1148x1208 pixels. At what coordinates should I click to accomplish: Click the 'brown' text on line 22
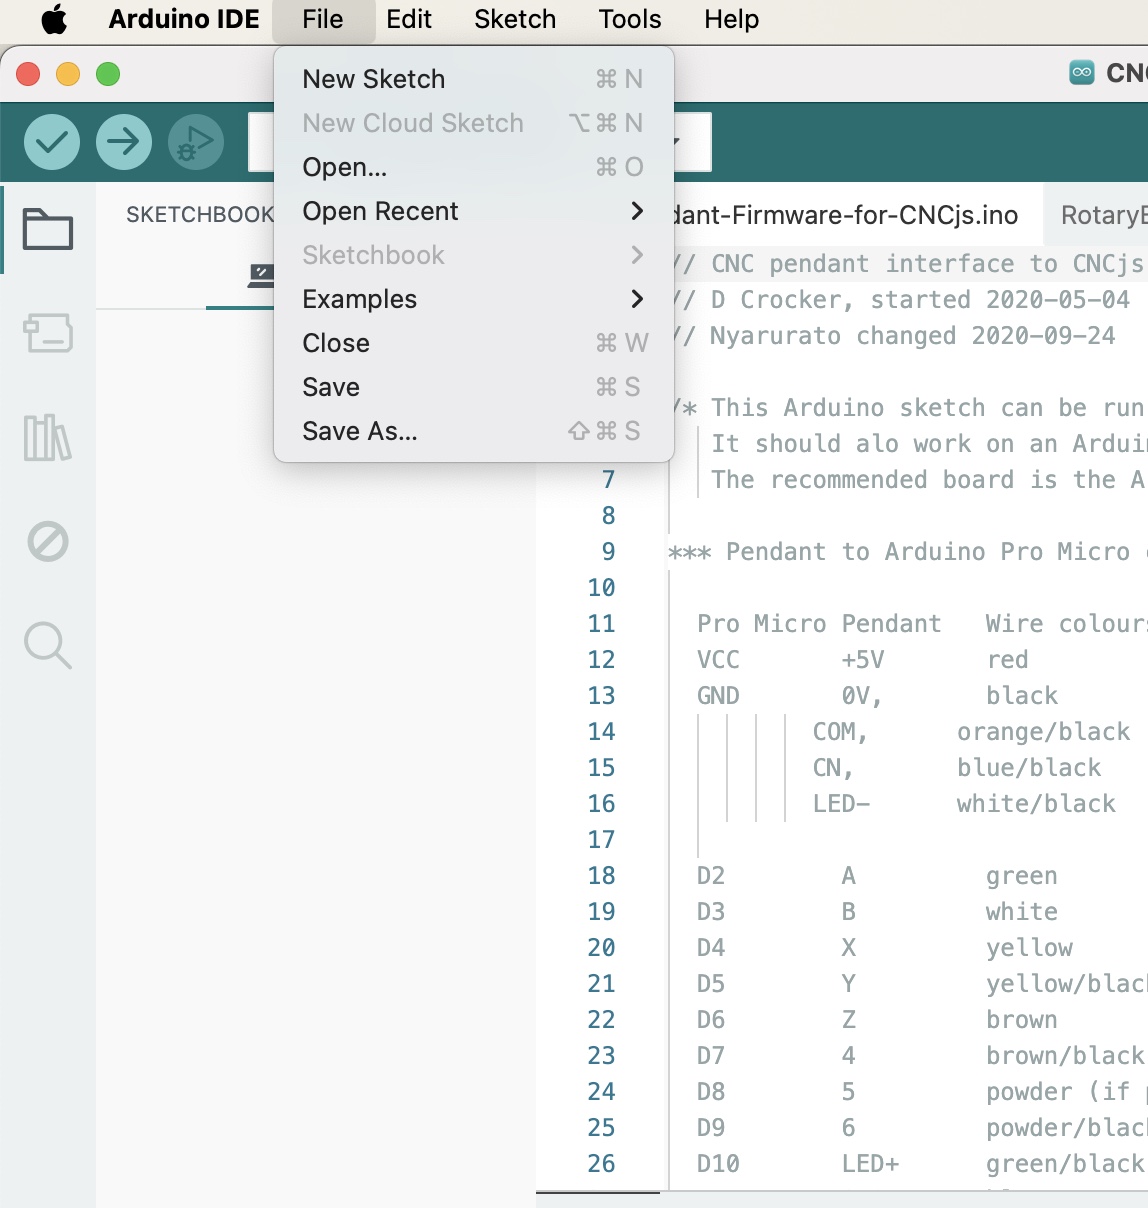coord(1021,1020)
